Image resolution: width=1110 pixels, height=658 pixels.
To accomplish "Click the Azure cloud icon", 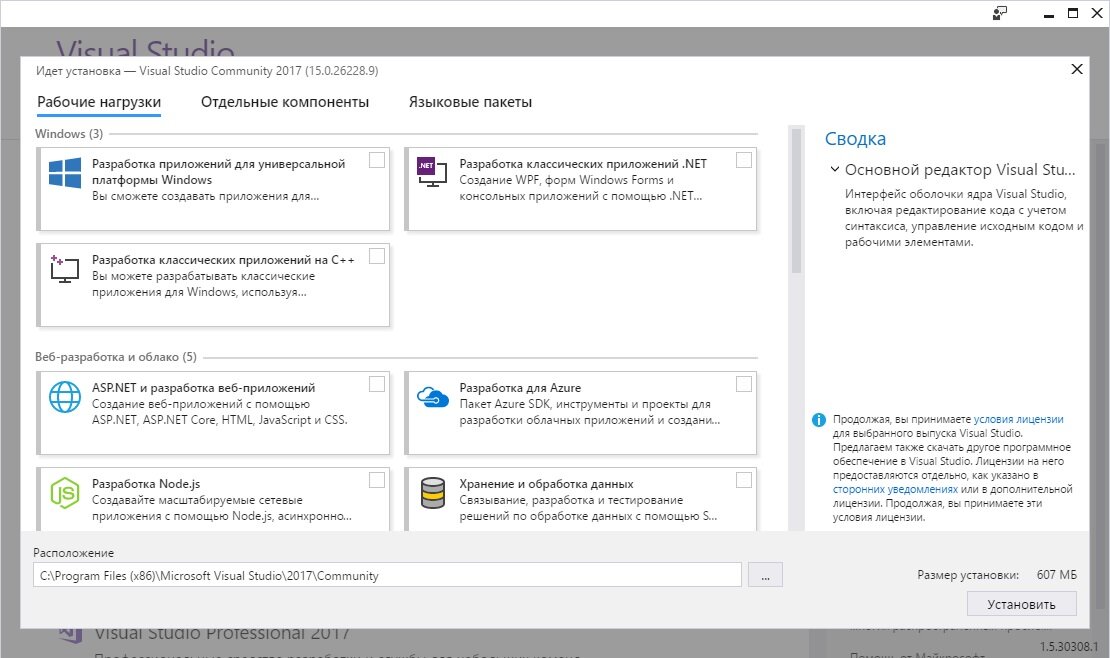I will [x=433, y=397].
